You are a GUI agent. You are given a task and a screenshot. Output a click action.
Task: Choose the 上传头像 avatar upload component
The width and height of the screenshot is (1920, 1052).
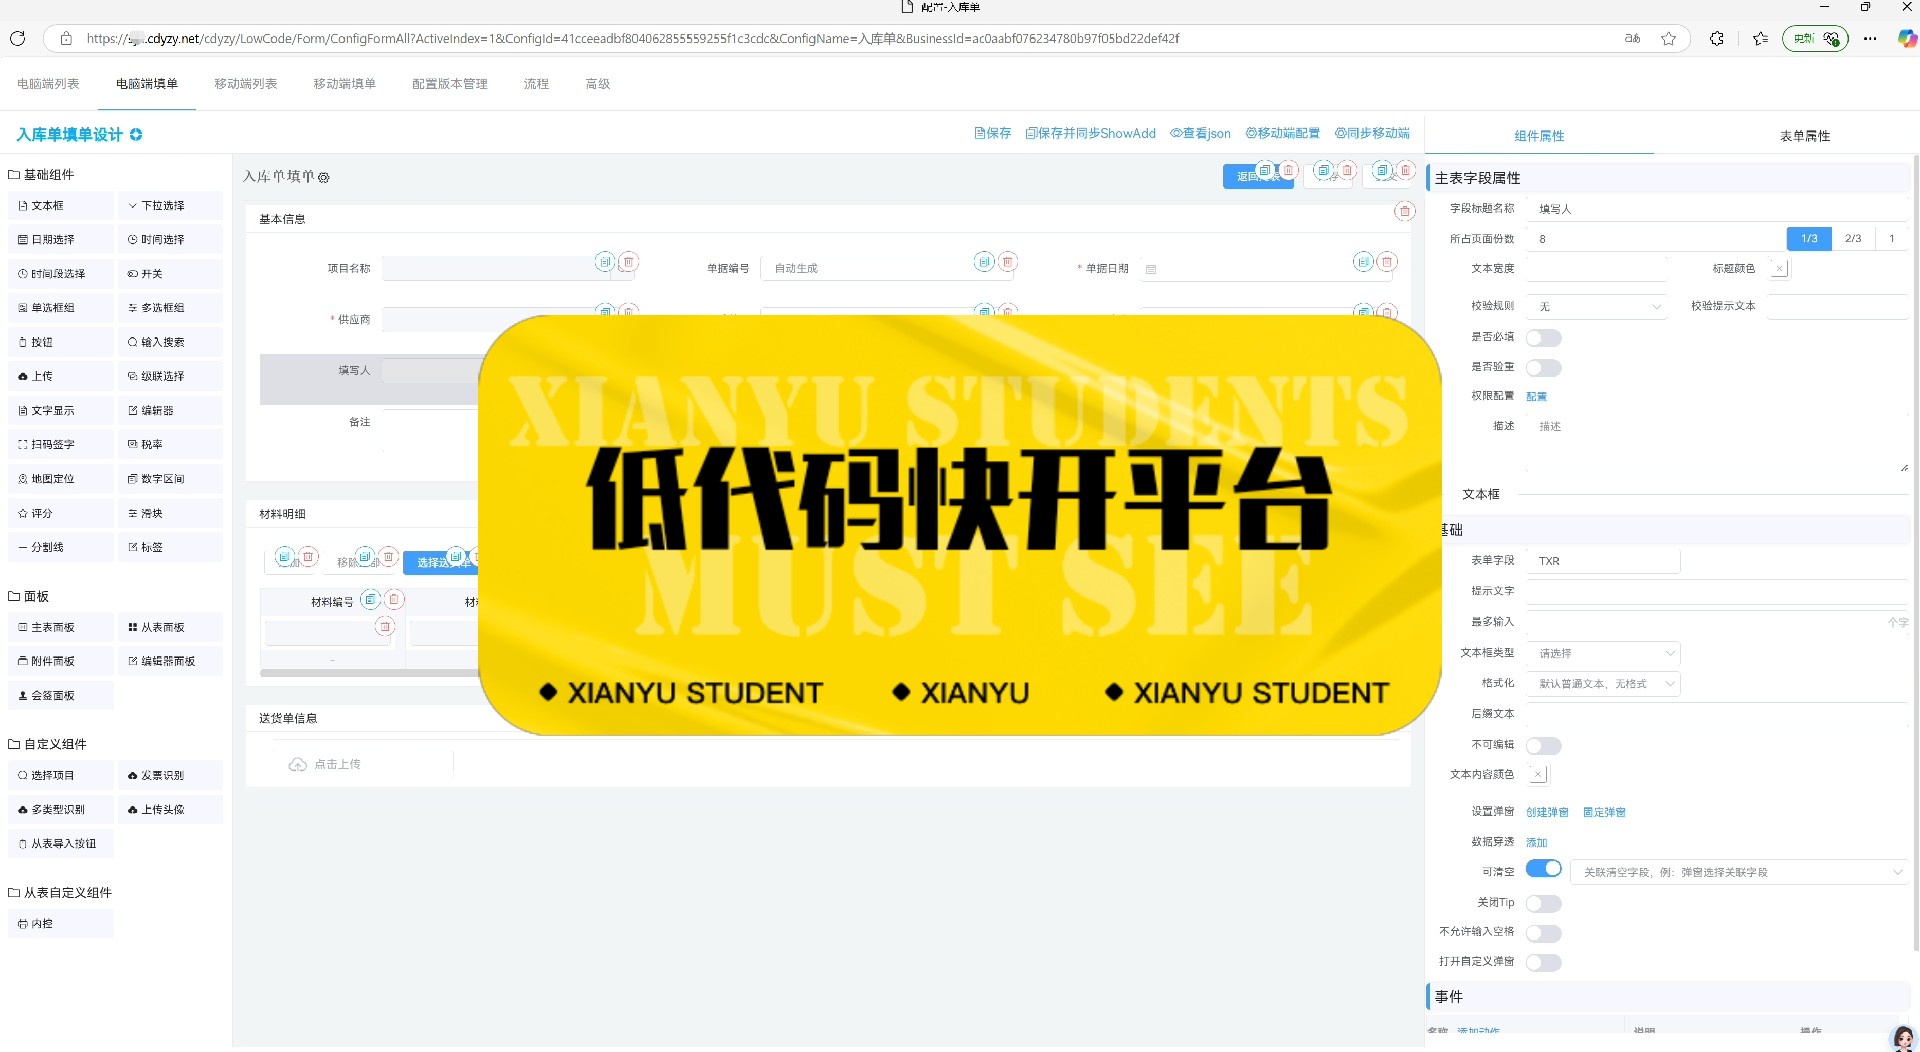pos(170,810)
